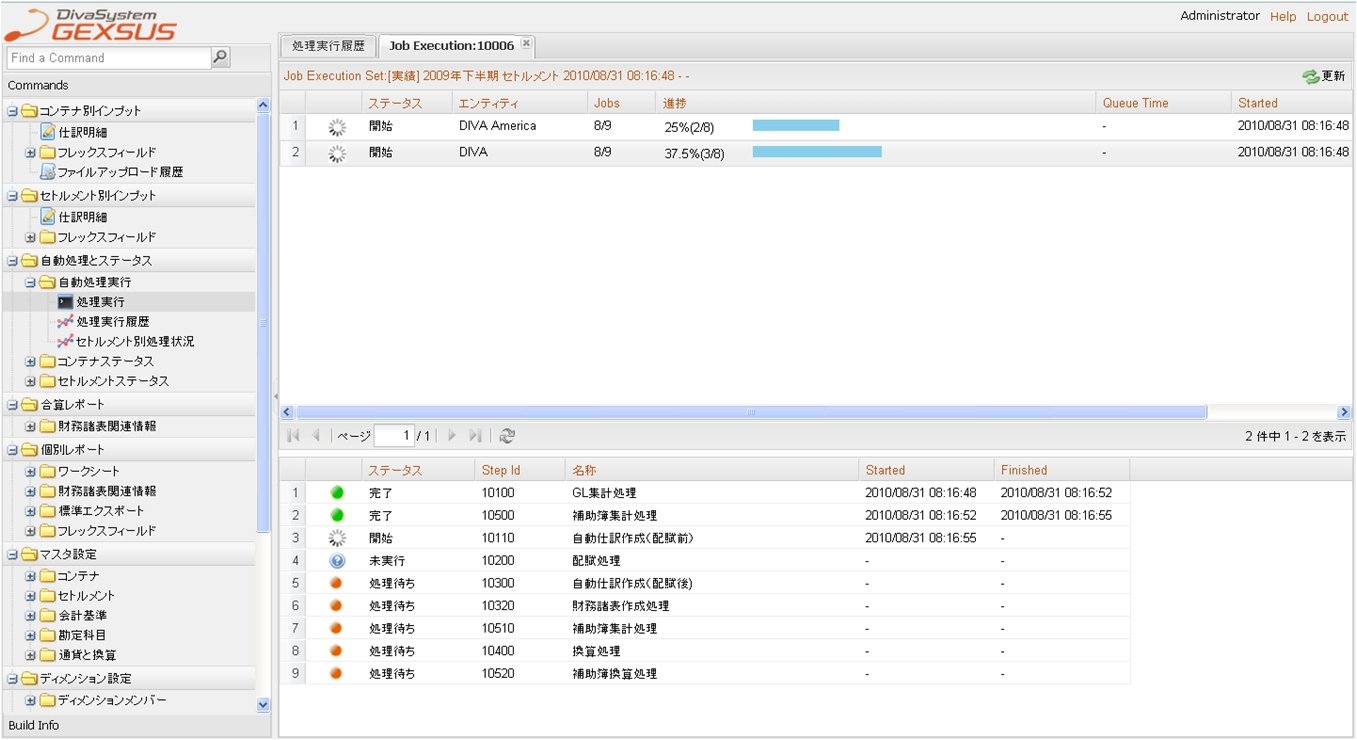Click the spinner icon for 自動仕訳作成(配賦前)
The width and height of the screenshot is (1357, 740).
(x=337, y=538)
